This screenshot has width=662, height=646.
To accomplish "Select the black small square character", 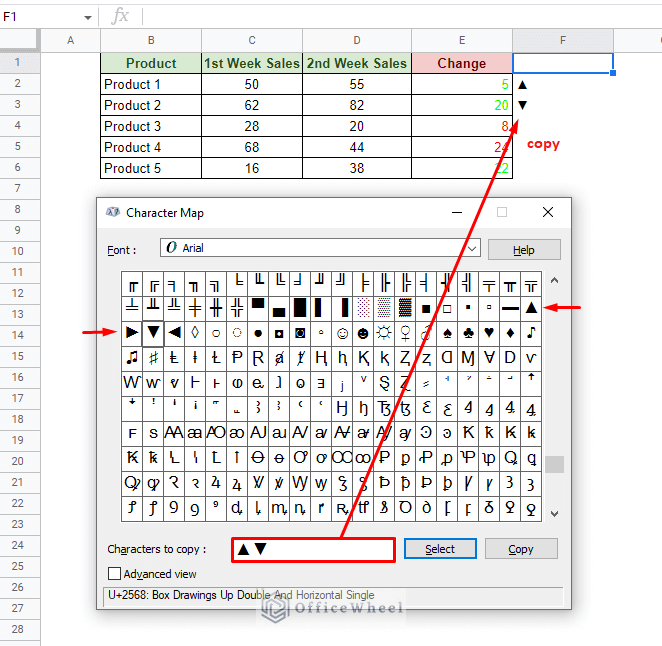I will (x=468, y=308).
